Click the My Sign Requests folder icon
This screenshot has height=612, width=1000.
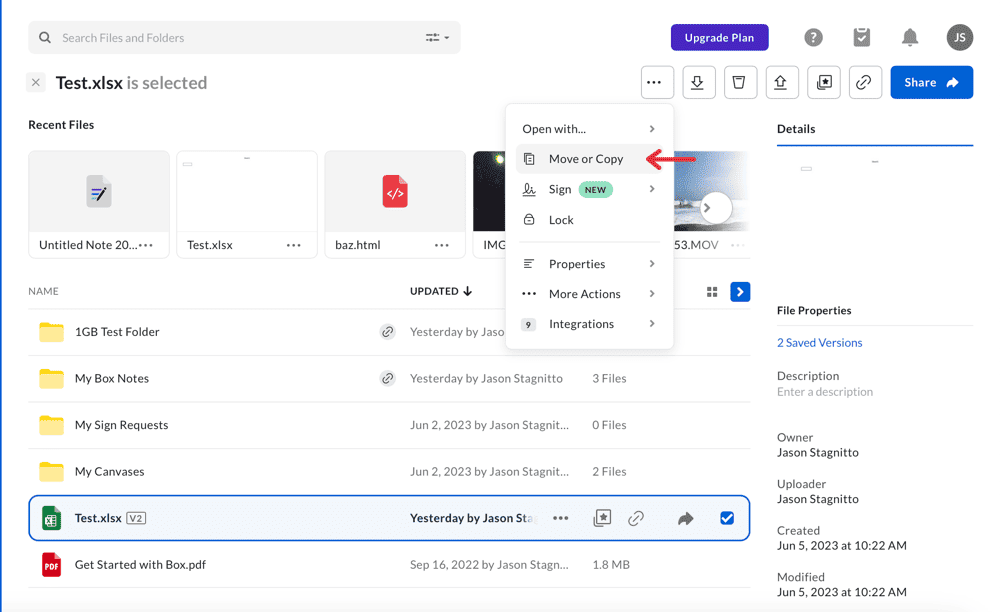pos(51,425)
